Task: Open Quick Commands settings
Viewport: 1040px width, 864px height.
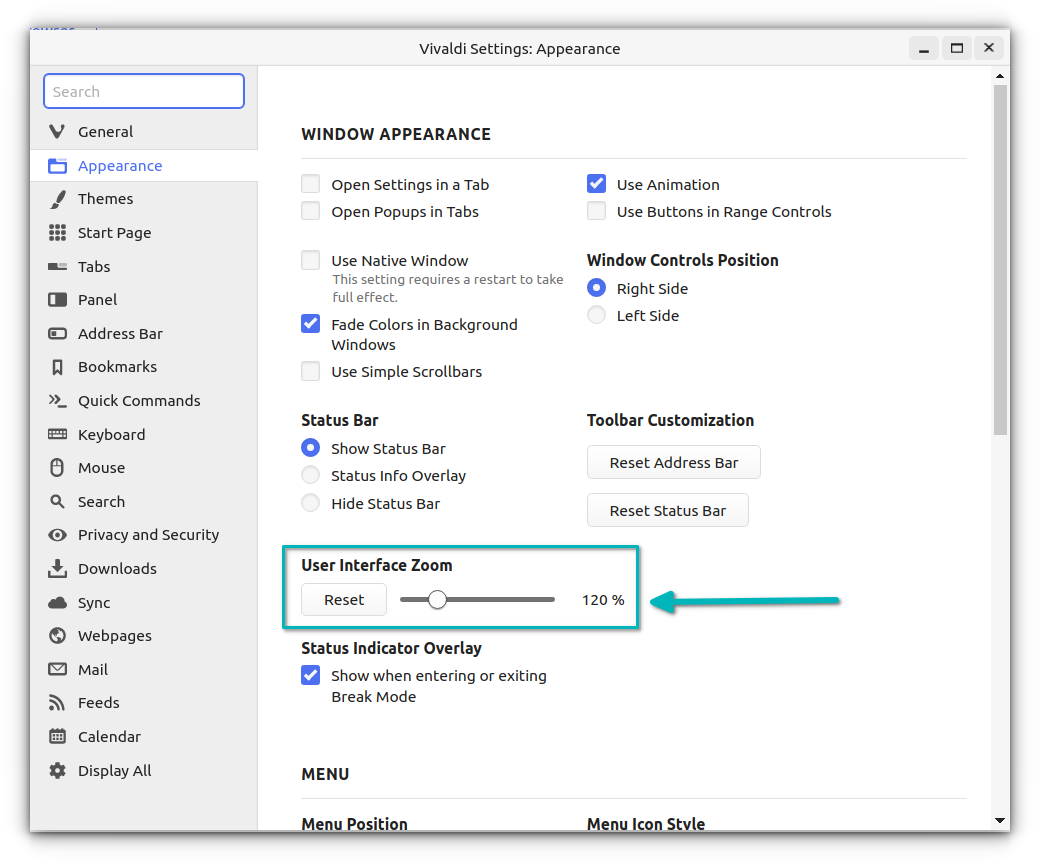Action: 144,401
